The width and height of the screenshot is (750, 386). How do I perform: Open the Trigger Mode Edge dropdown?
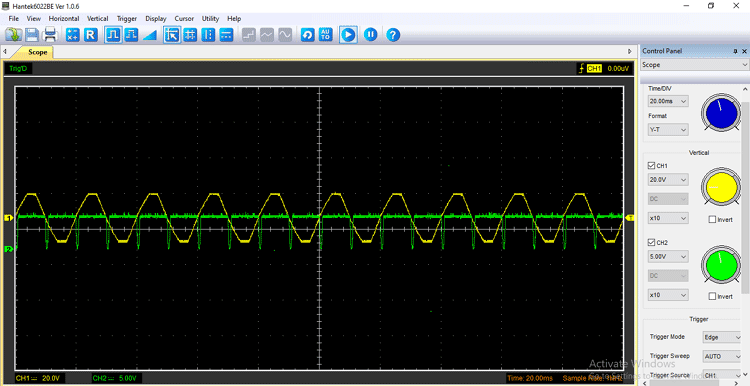722,337
